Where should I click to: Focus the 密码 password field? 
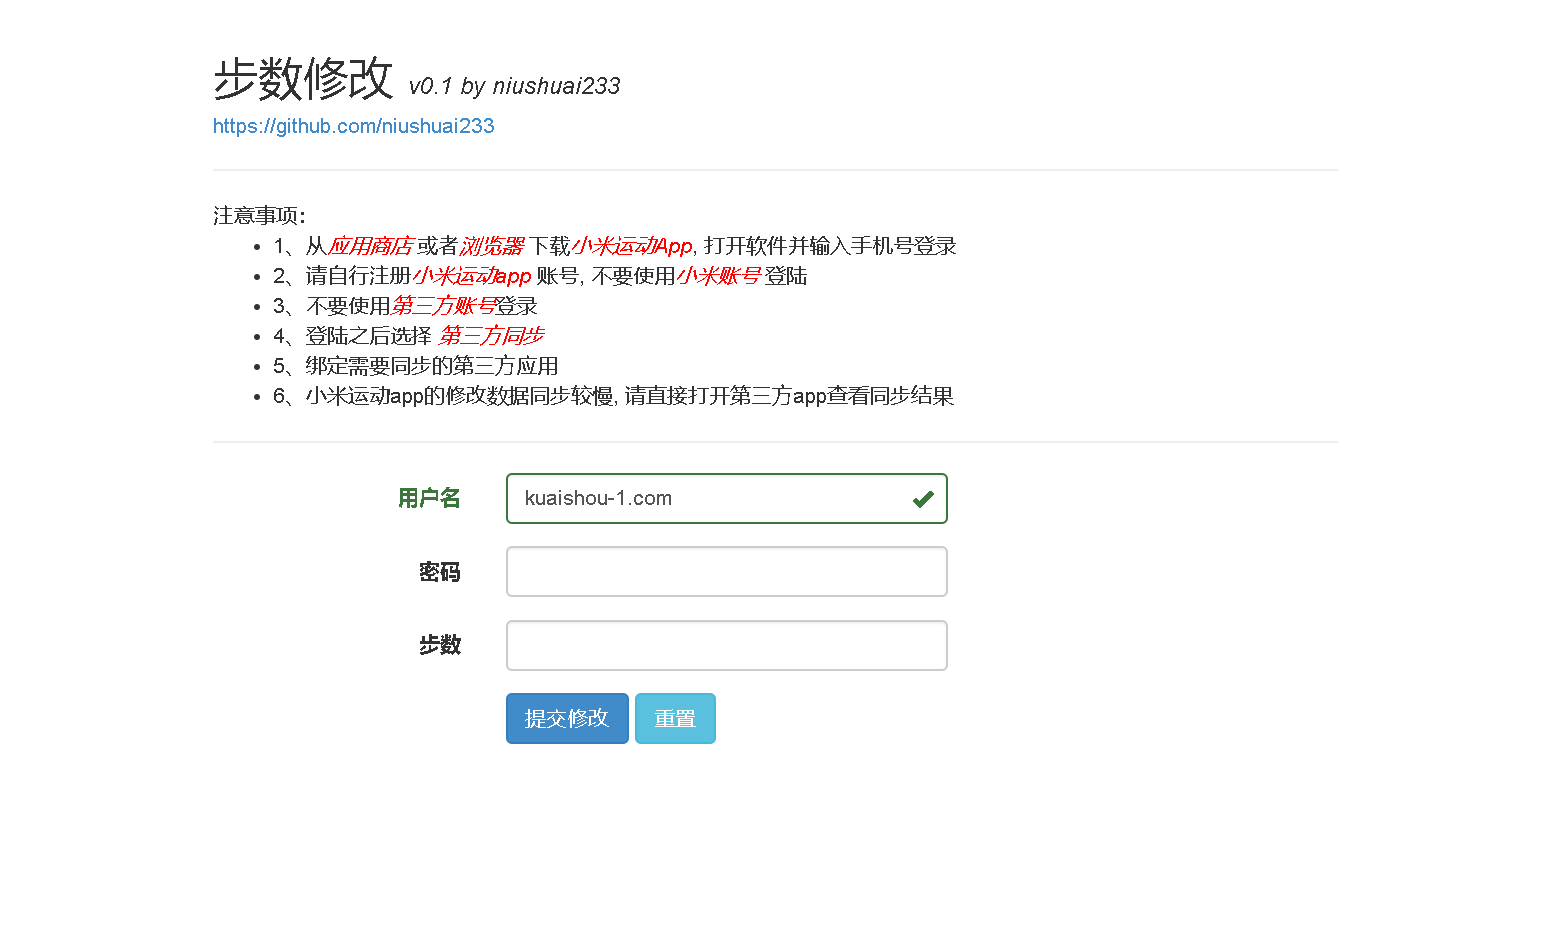[x=727, y=572]
